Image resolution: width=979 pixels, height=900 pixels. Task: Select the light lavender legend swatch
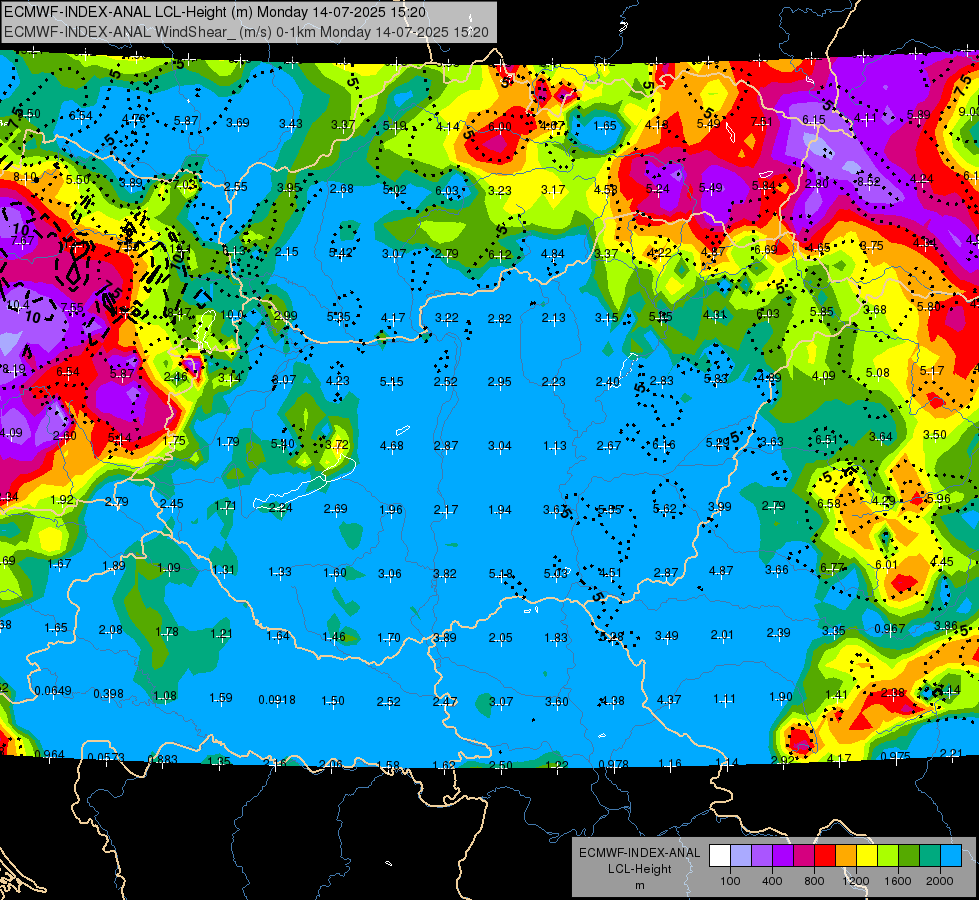741,856
